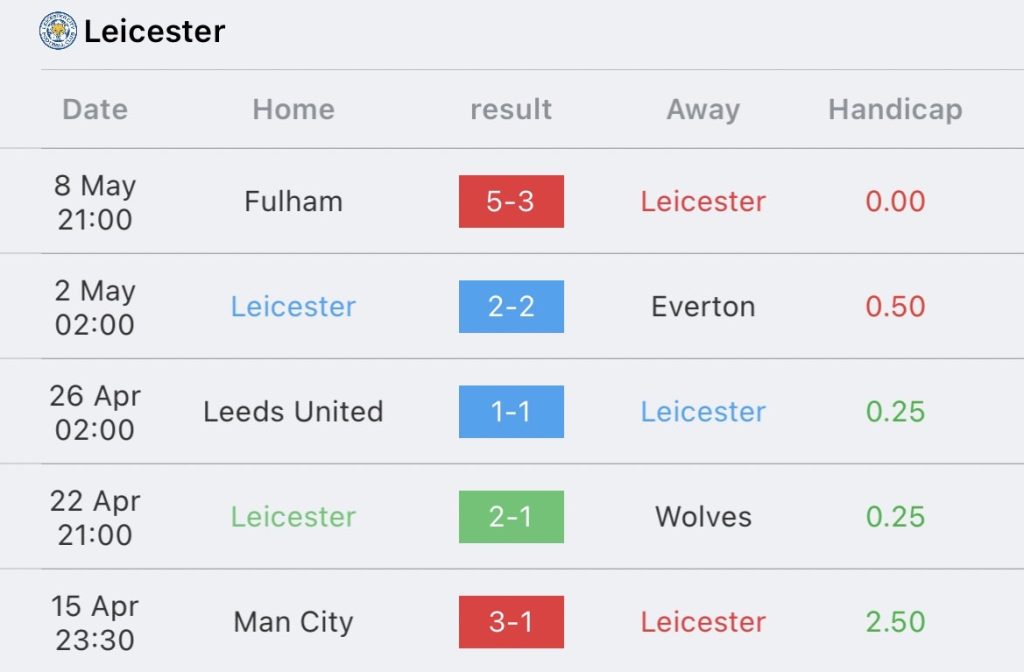This screenshot has width=1024, height=672.
Task: Select the Date column header
Action: (95, 109)
